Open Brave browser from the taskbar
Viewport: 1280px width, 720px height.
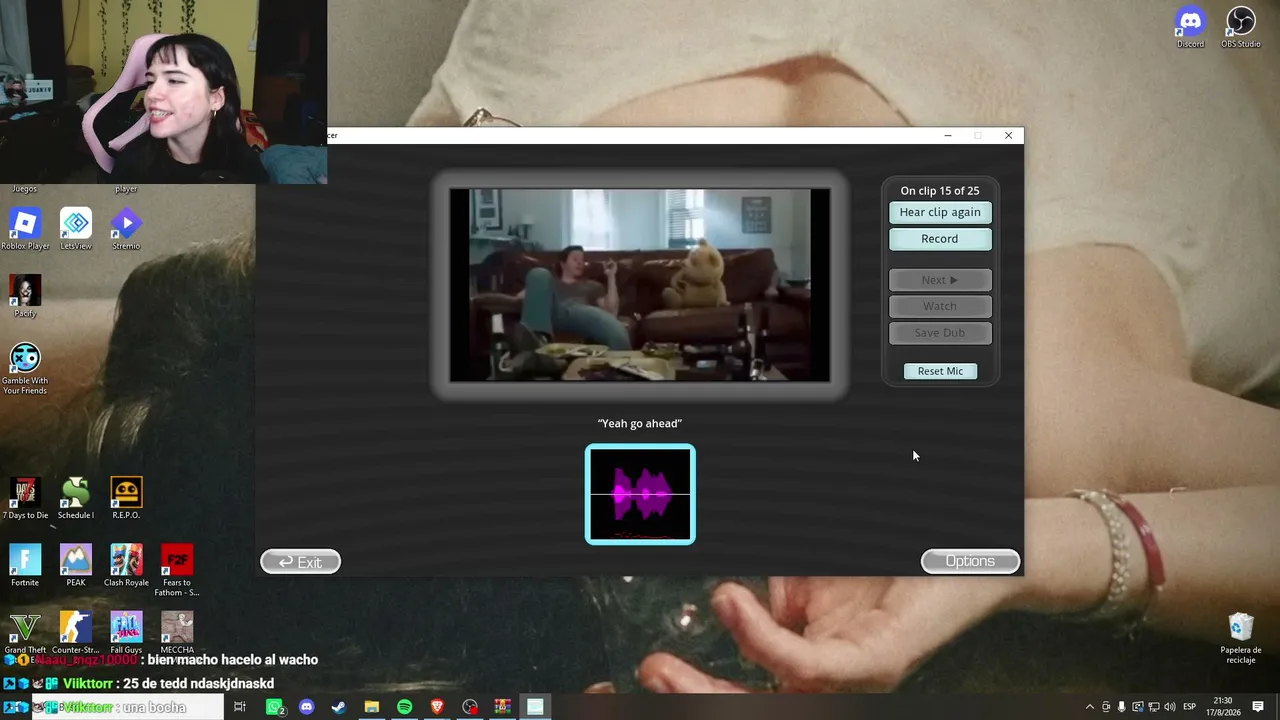tap(437, 707)
